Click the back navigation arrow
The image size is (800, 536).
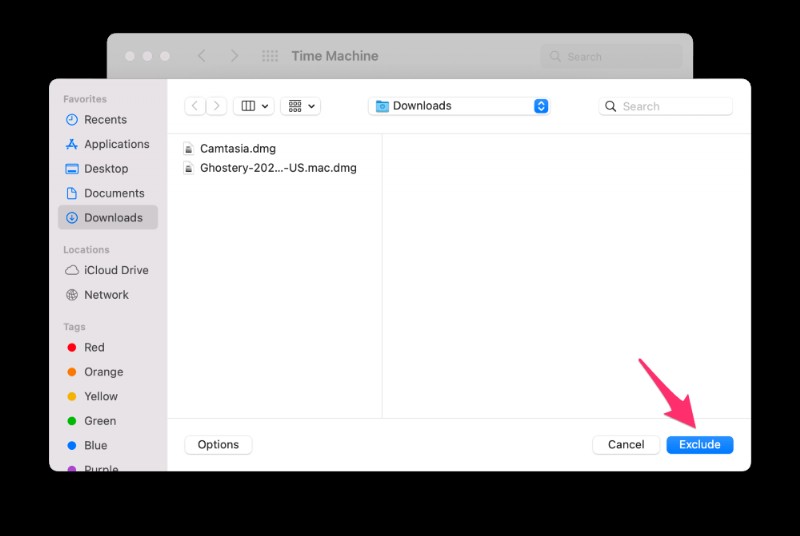coord(194,106)
